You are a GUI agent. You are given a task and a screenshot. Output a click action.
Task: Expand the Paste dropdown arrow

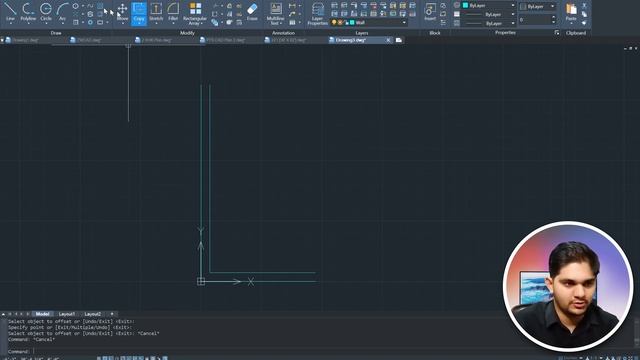[571, 23]
